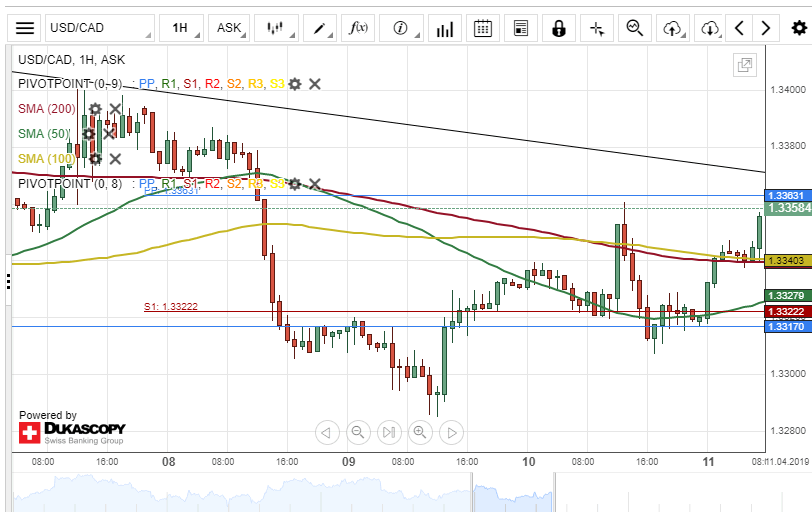The width and height of the screenshot is (812, 519).
Task: Click the cloud download icon
Action: pyautogui.click(x=710, y=28)
